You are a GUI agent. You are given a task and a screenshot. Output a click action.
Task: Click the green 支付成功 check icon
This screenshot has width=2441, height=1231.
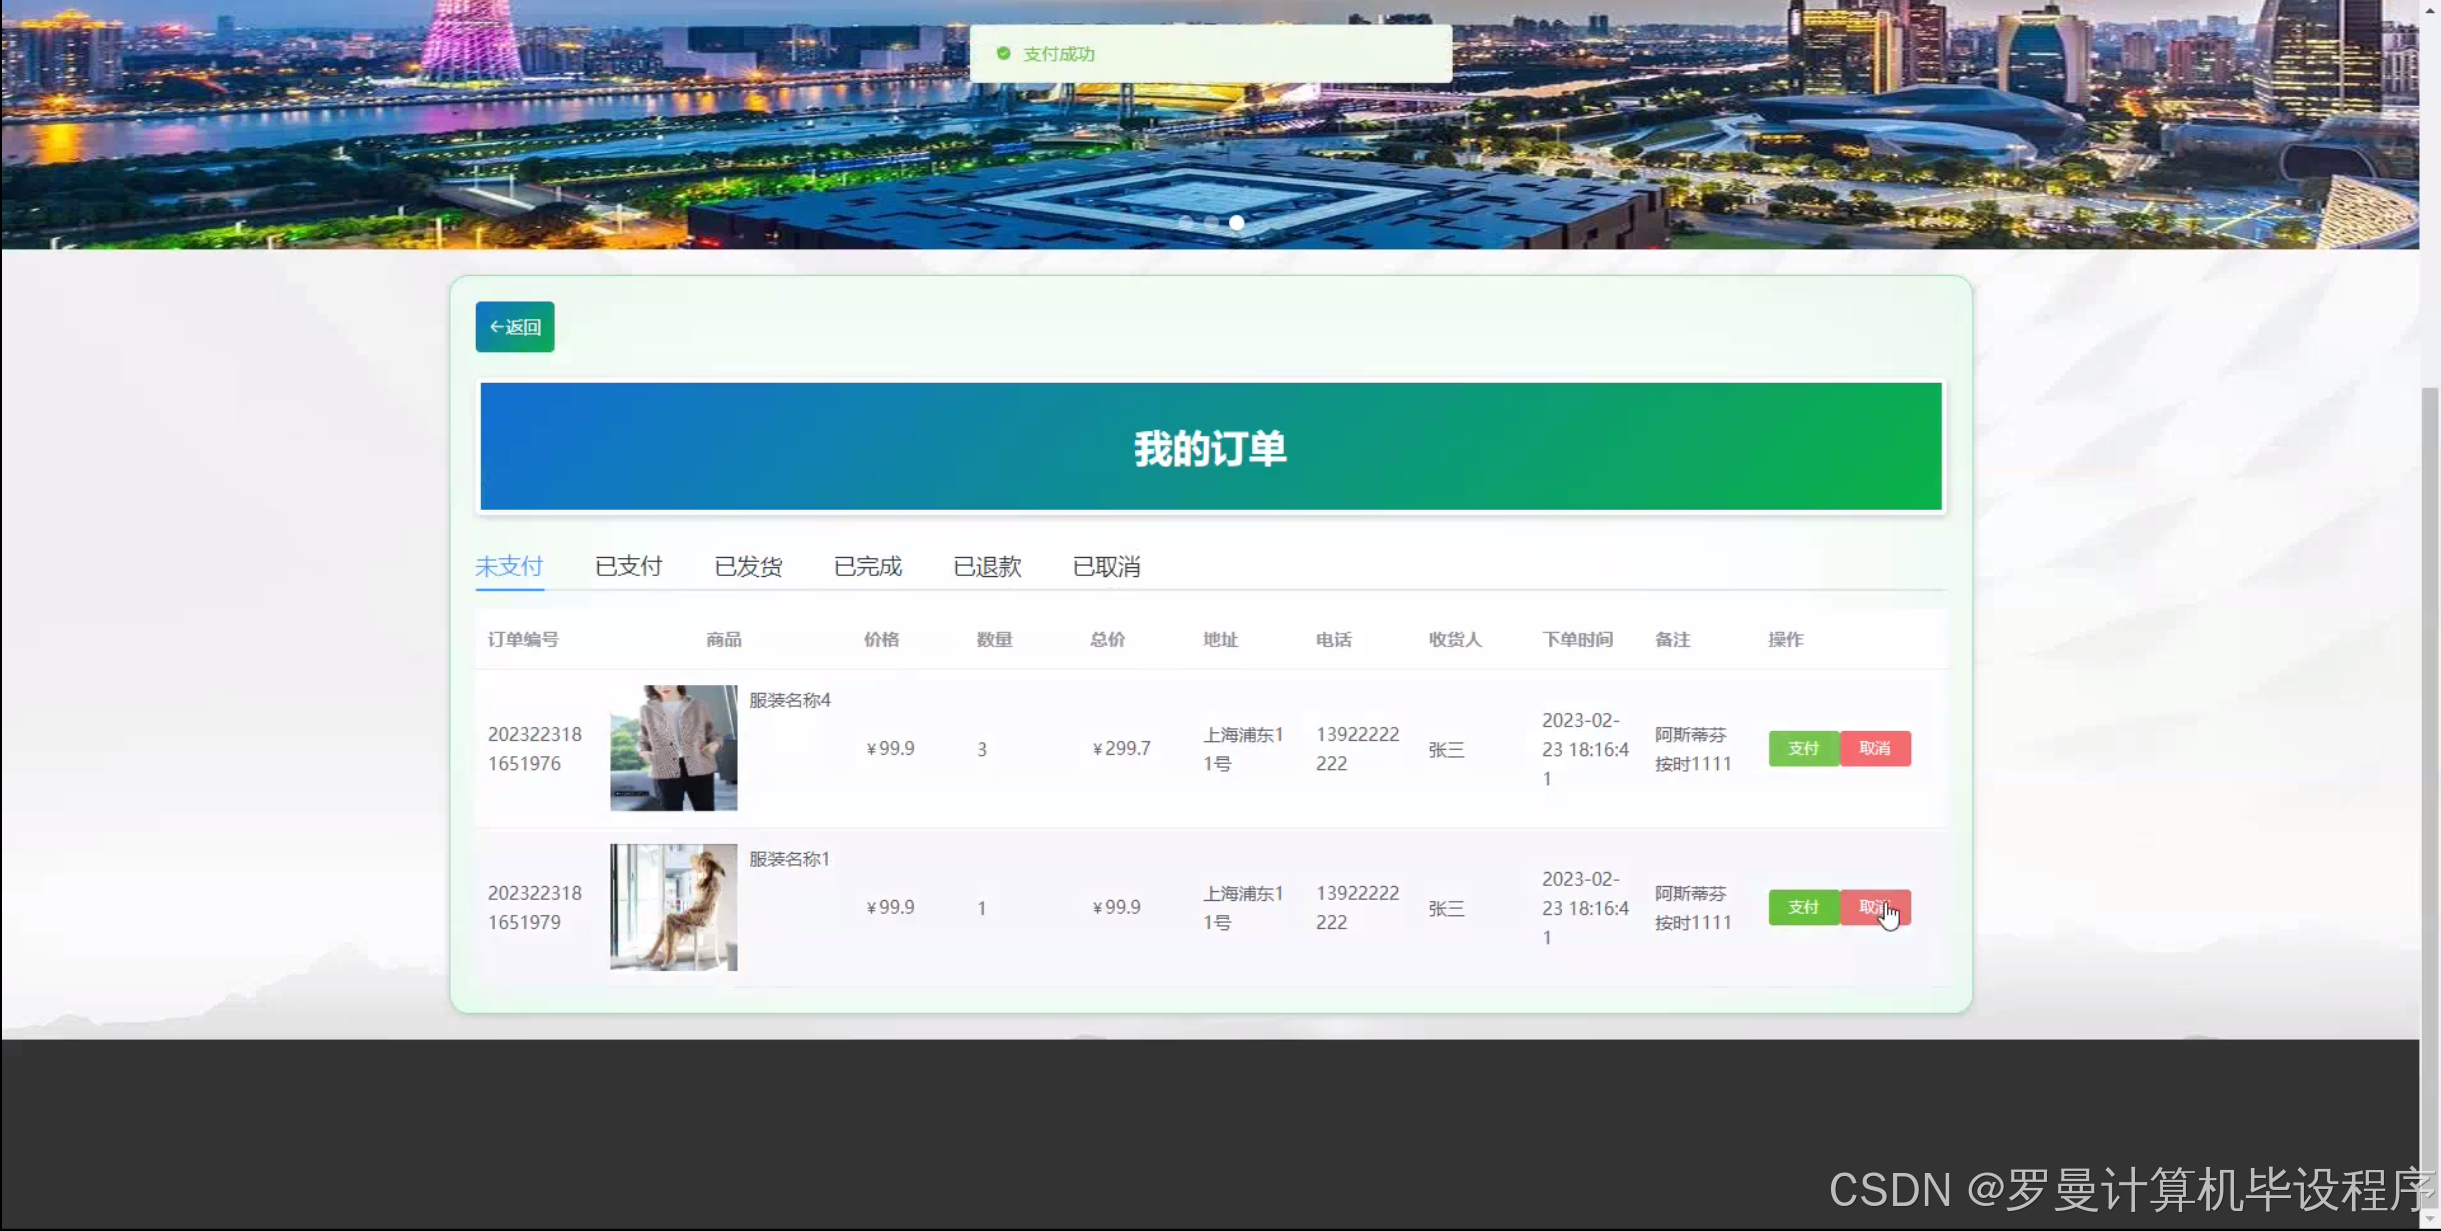1003,54
